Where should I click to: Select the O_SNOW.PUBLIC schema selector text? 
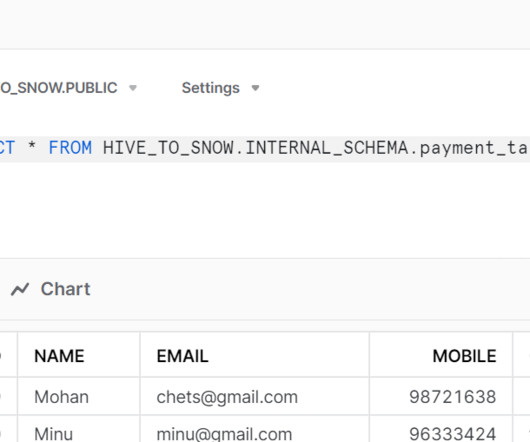tap(59, 88)
